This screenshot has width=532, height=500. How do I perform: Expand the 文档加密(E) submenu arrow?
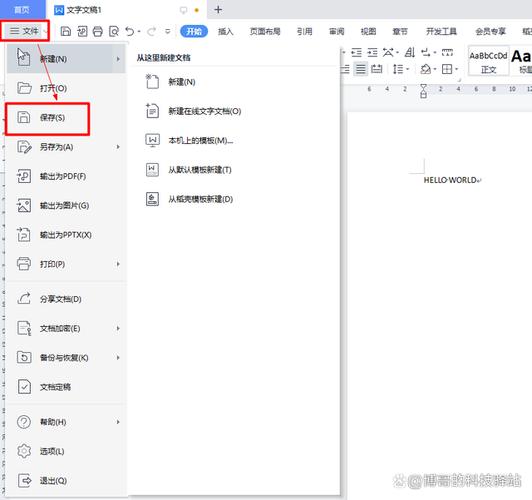point(118,328)
